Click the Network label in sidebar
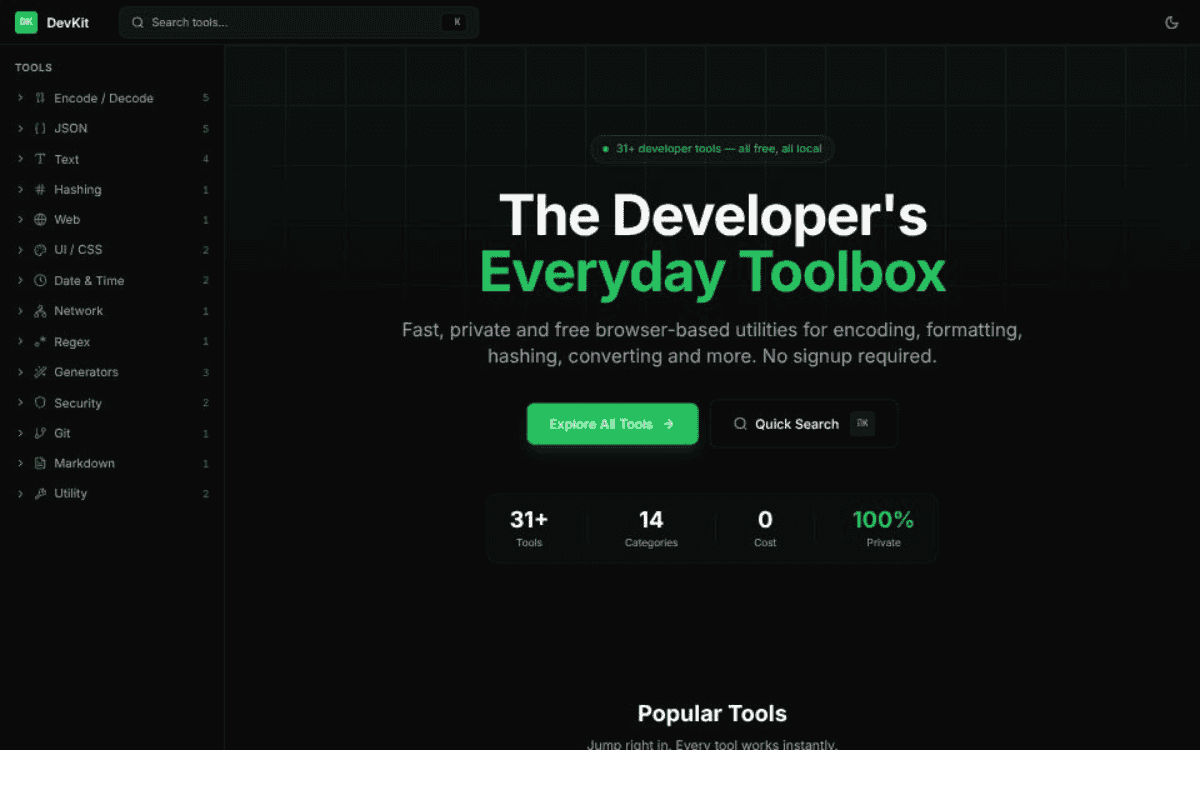1200x798 pixels. (x=79, y=311)
